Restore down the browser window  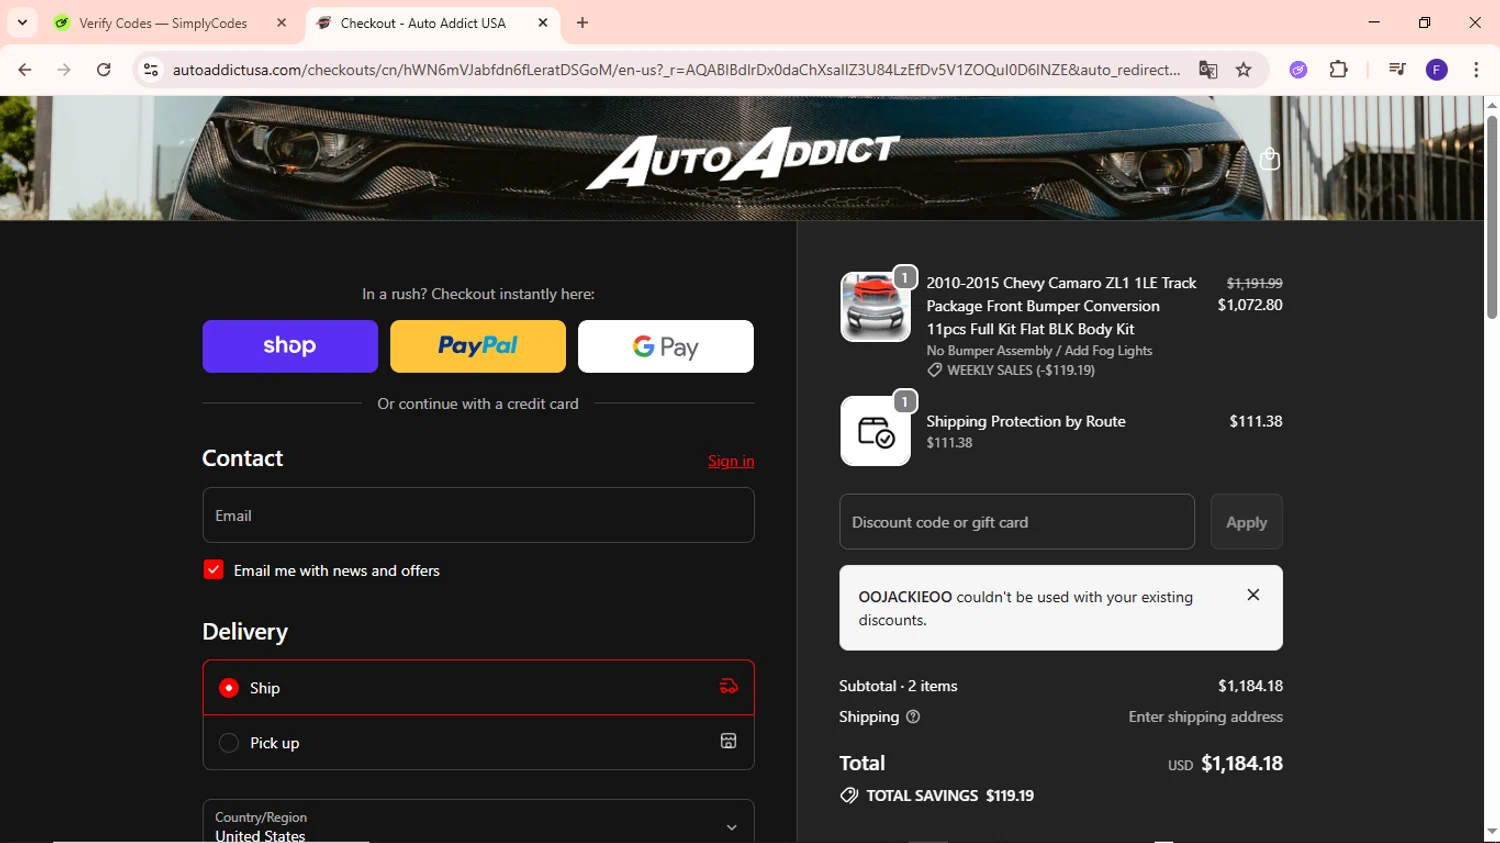point(1425,22)
